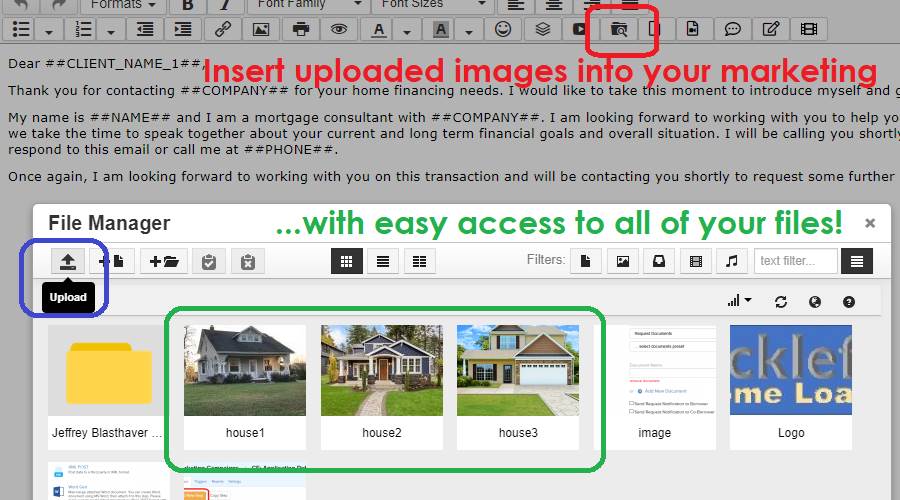Apply background highlight color
This screenshot has width=900, height=500.
[440, 29]
